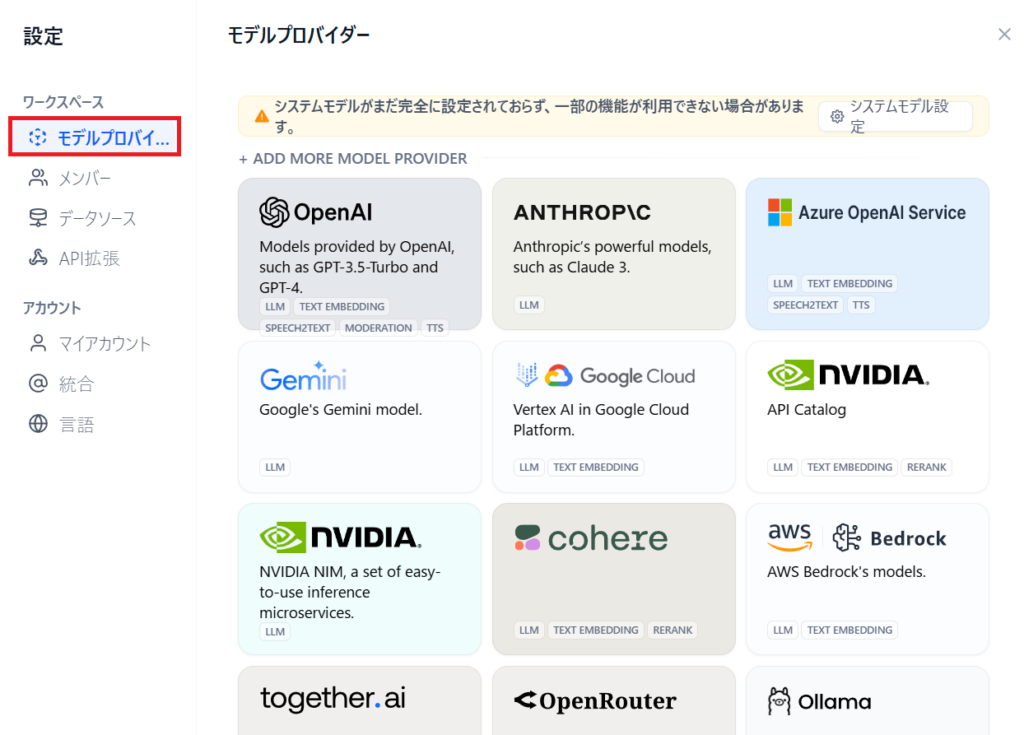1024x735 pixels.
Task: Click the LLM tag on the Azure card
Action: 782,284
